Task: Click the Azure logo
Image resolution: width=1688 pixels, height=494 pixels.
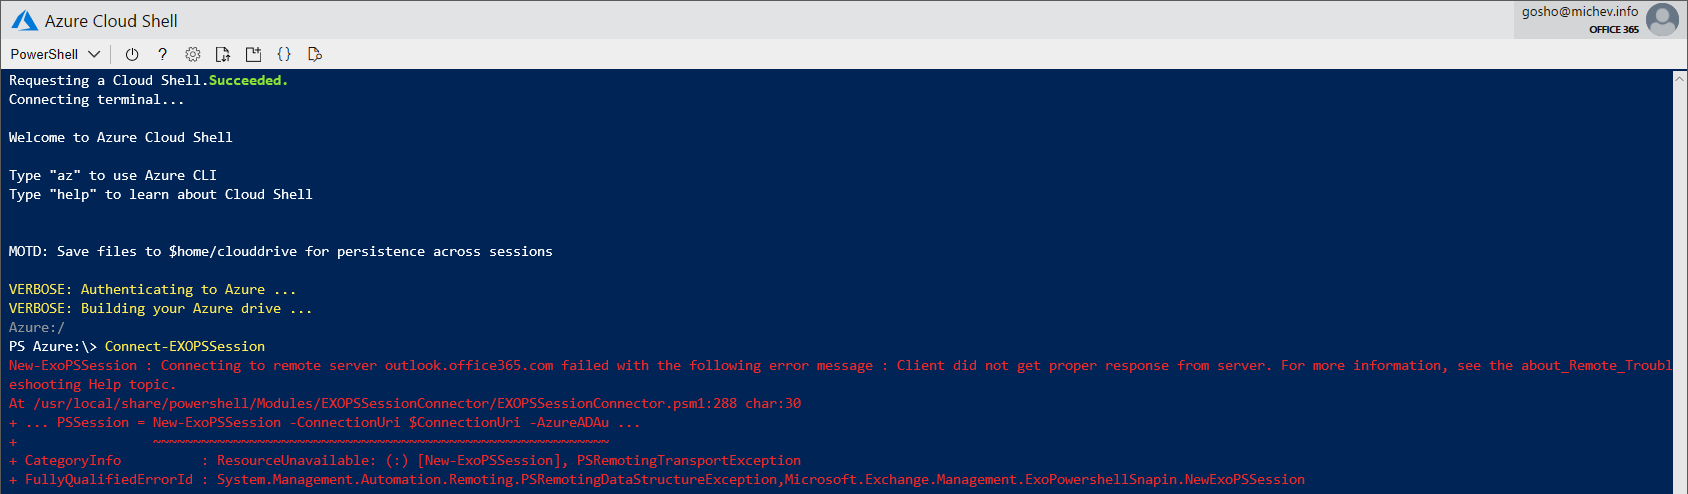Action: point(24,20)
